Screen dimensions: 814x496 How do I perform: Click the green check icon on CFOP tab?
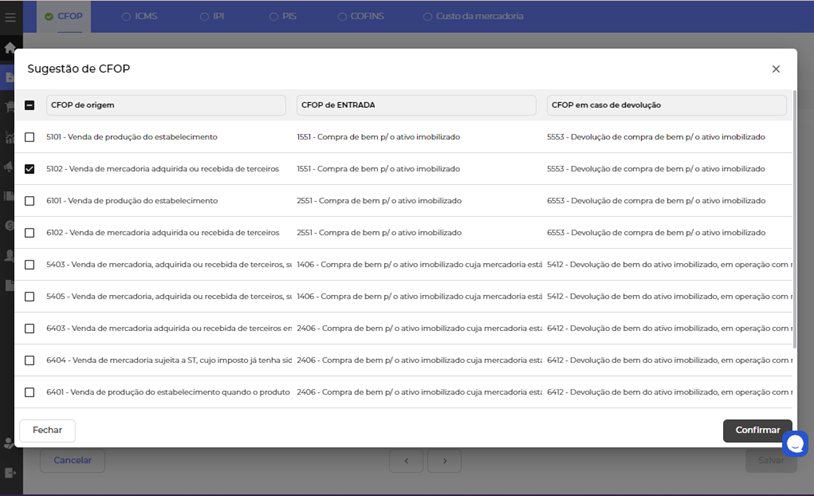tap(49, 17)
